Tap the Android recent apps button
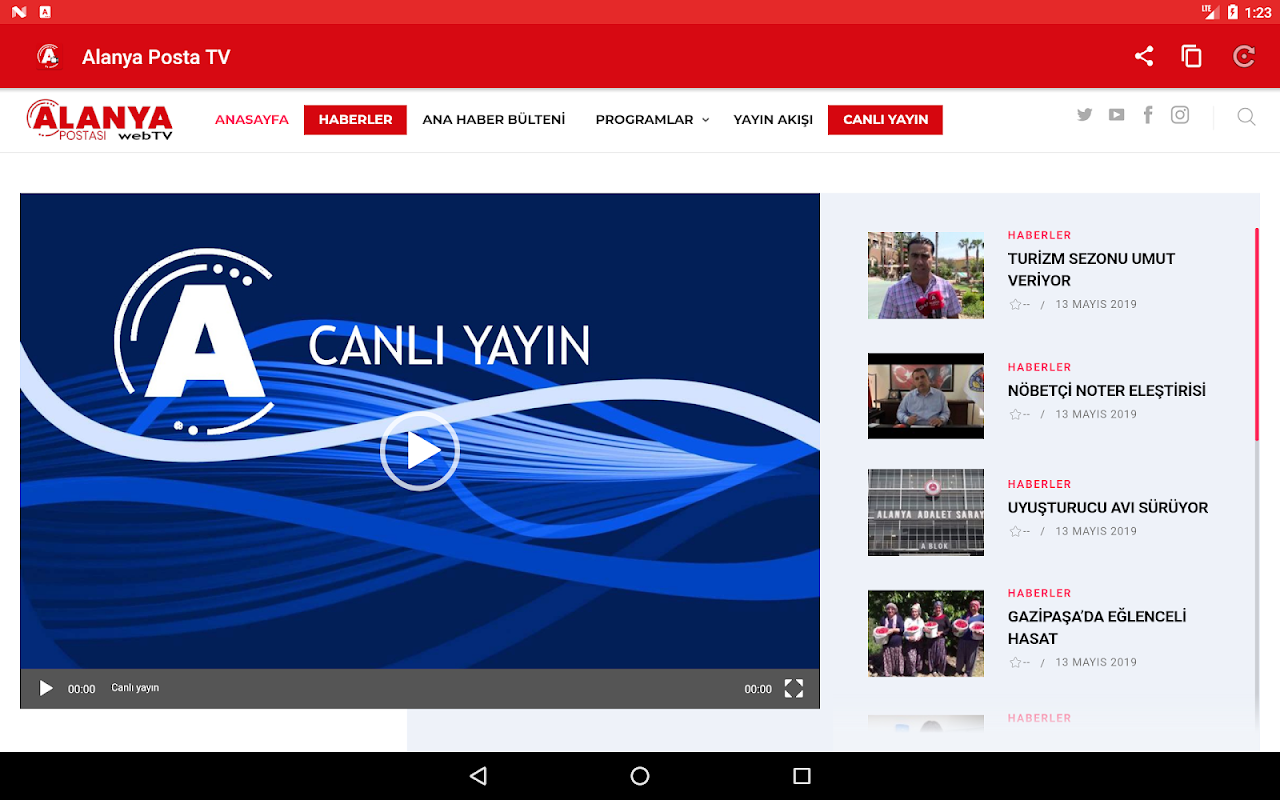Viewport: 1280px width, 800px height. (x=801, y=776)
